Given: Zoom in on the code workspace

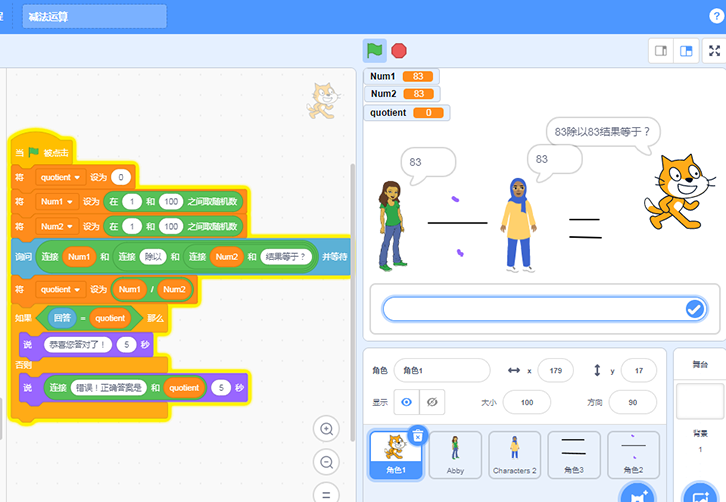Looking at the screenshot, I should (x=326, y=429).
